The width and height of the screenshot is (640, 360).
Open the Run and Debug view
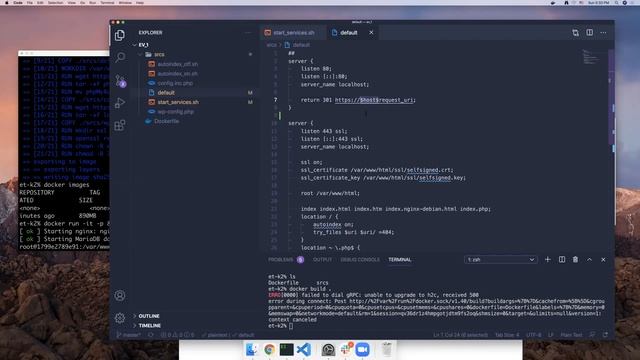tap(120, 103)
